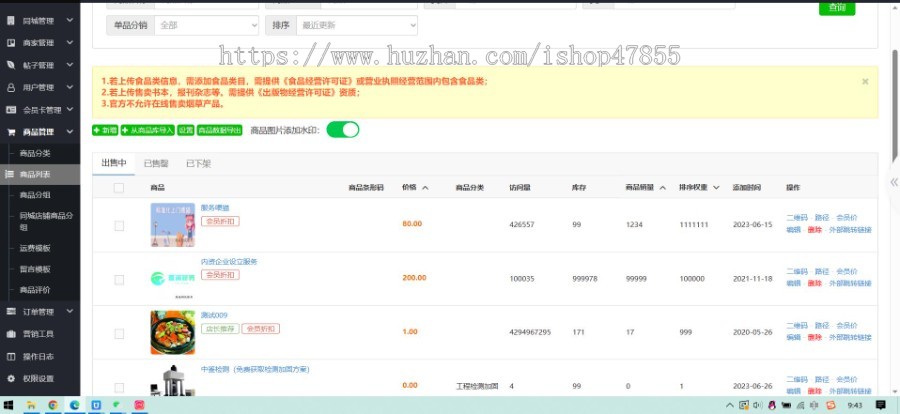Click the 商品数据导出 button
The image size is (900, 414).
pyautogui.click(x=219, y=130)
